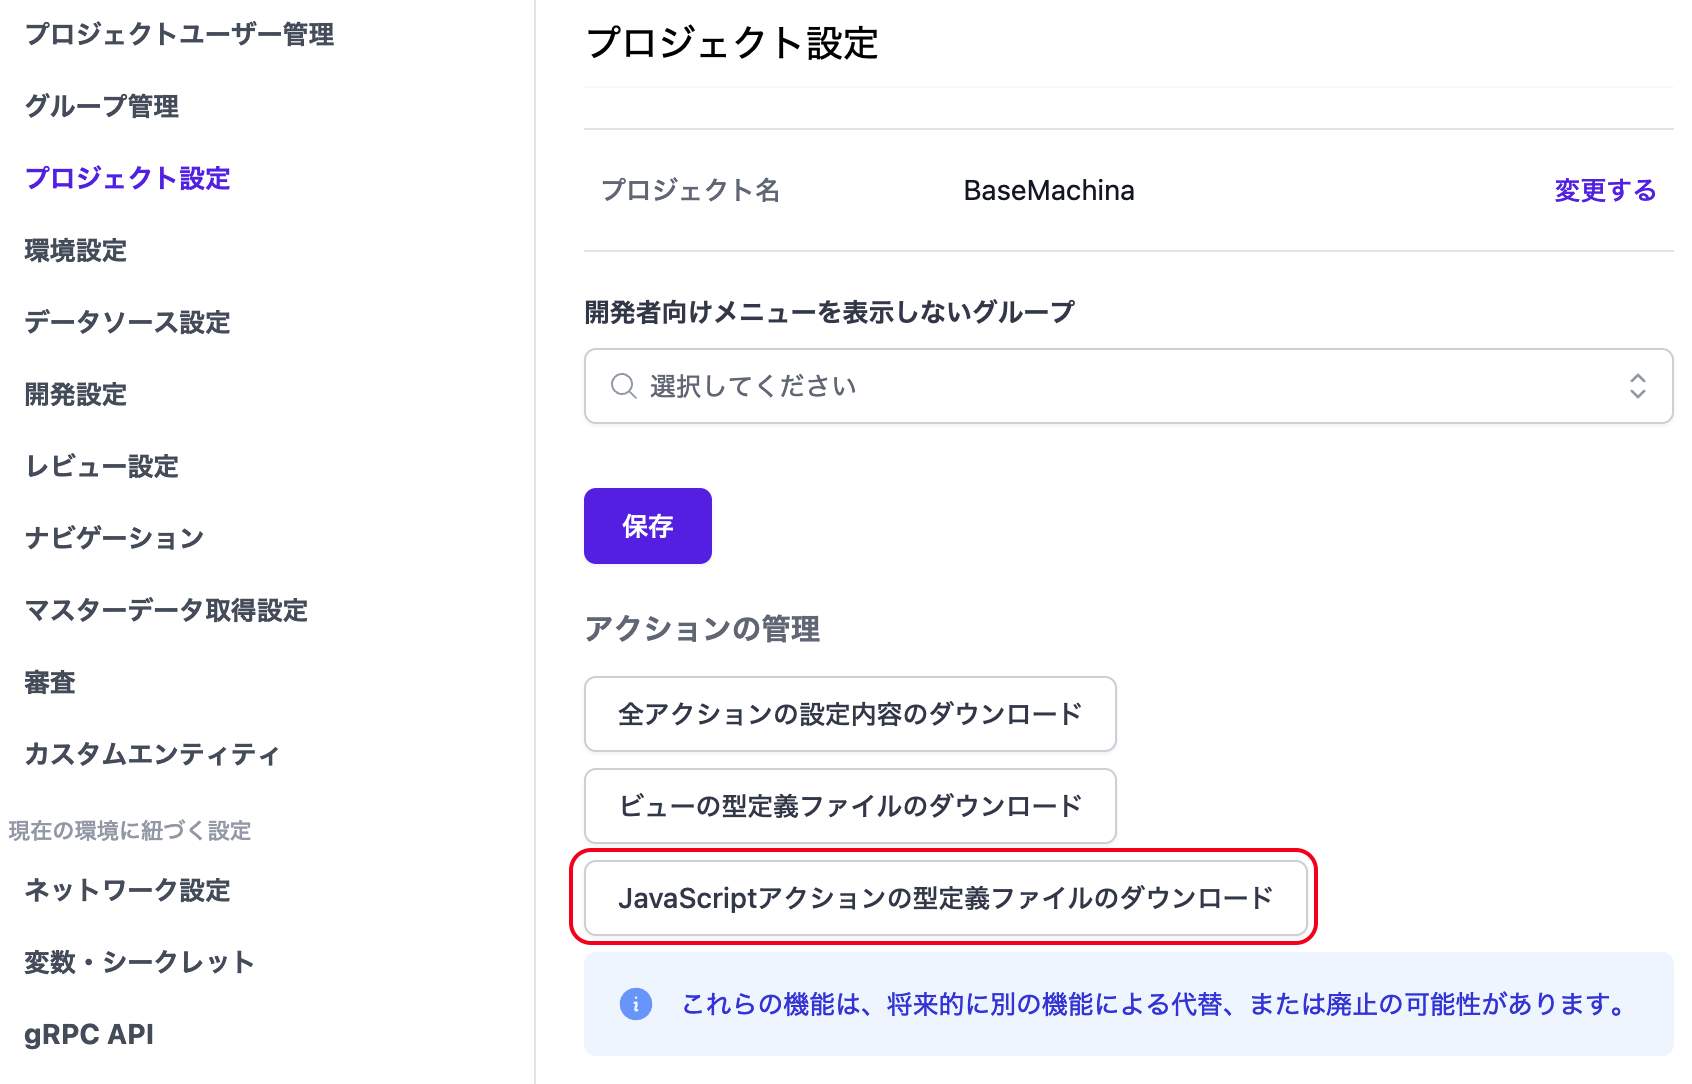Click プロジェクト設定 page heading
The height and width of the screenshot is (1084, 1692).
732,43
